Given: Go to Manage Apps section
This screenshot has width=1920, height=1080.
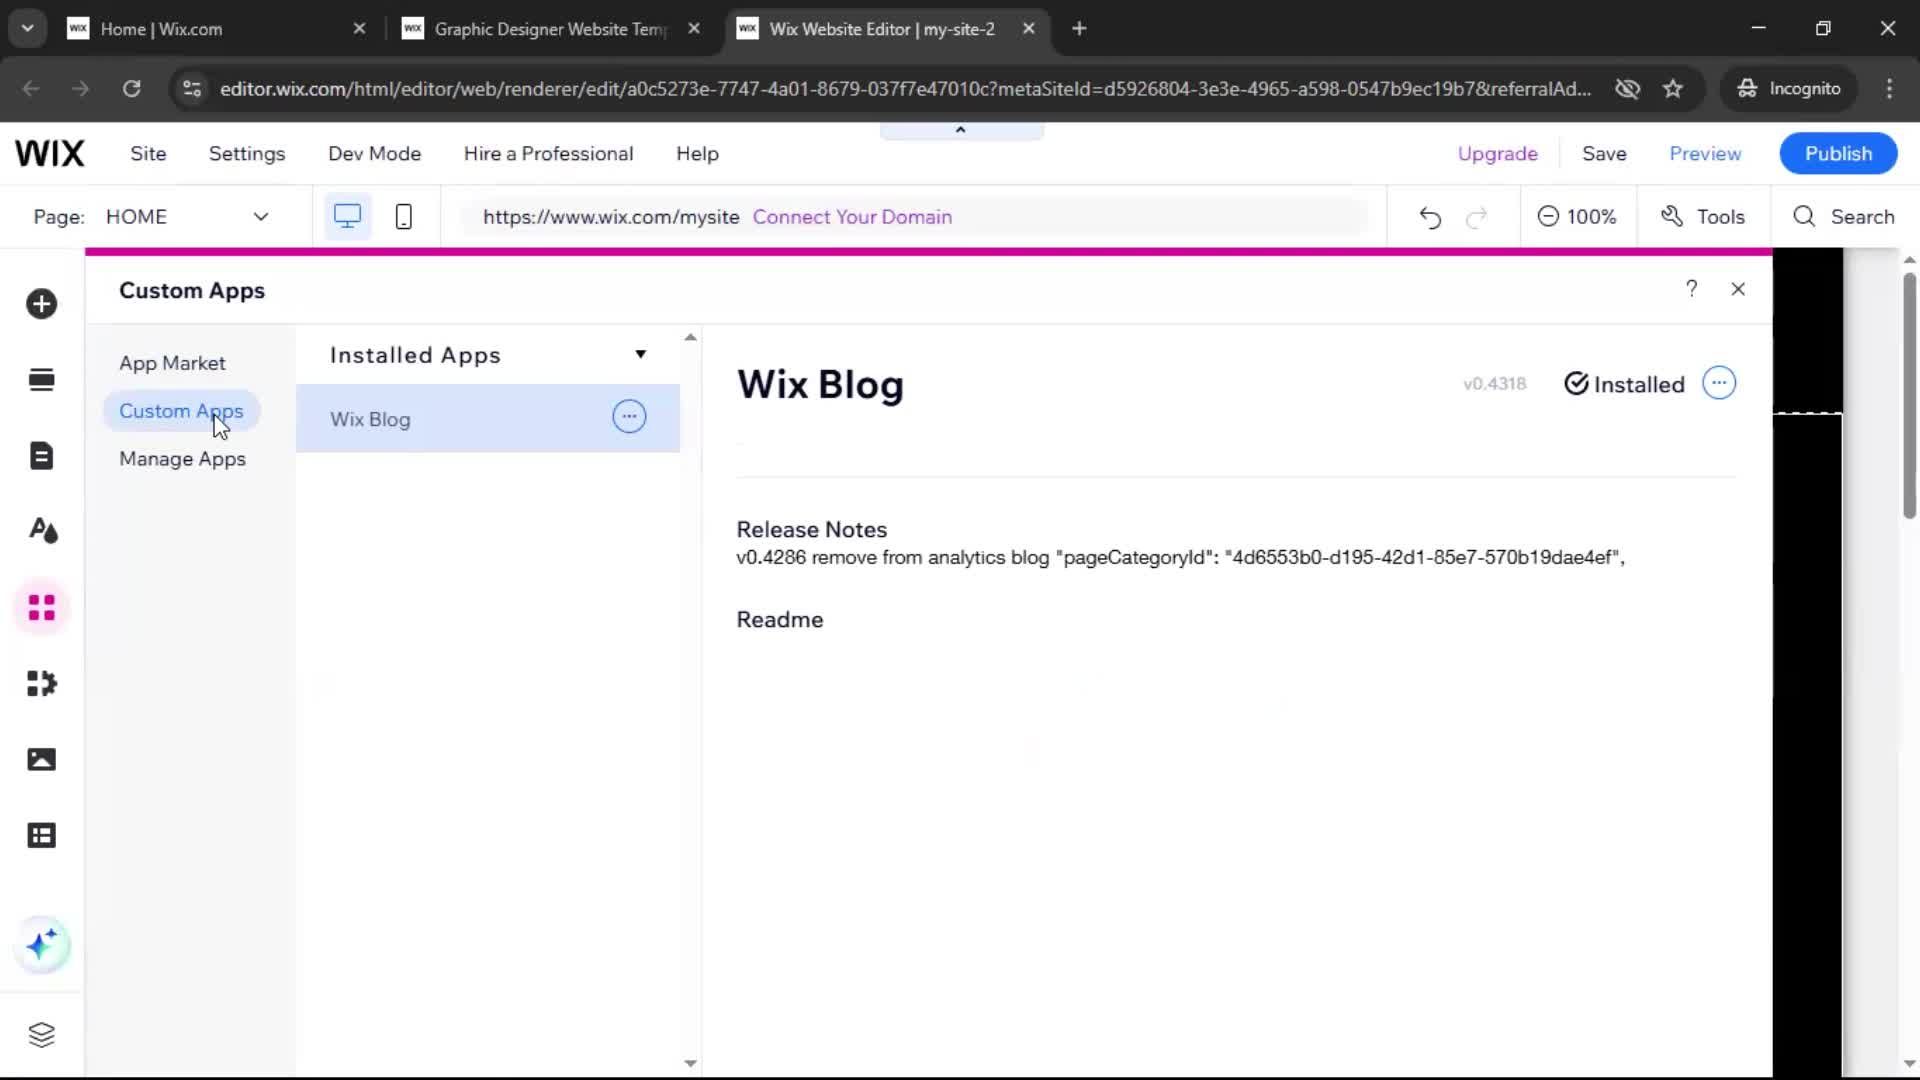Looking at the screenshot, I should pos(182,459).
